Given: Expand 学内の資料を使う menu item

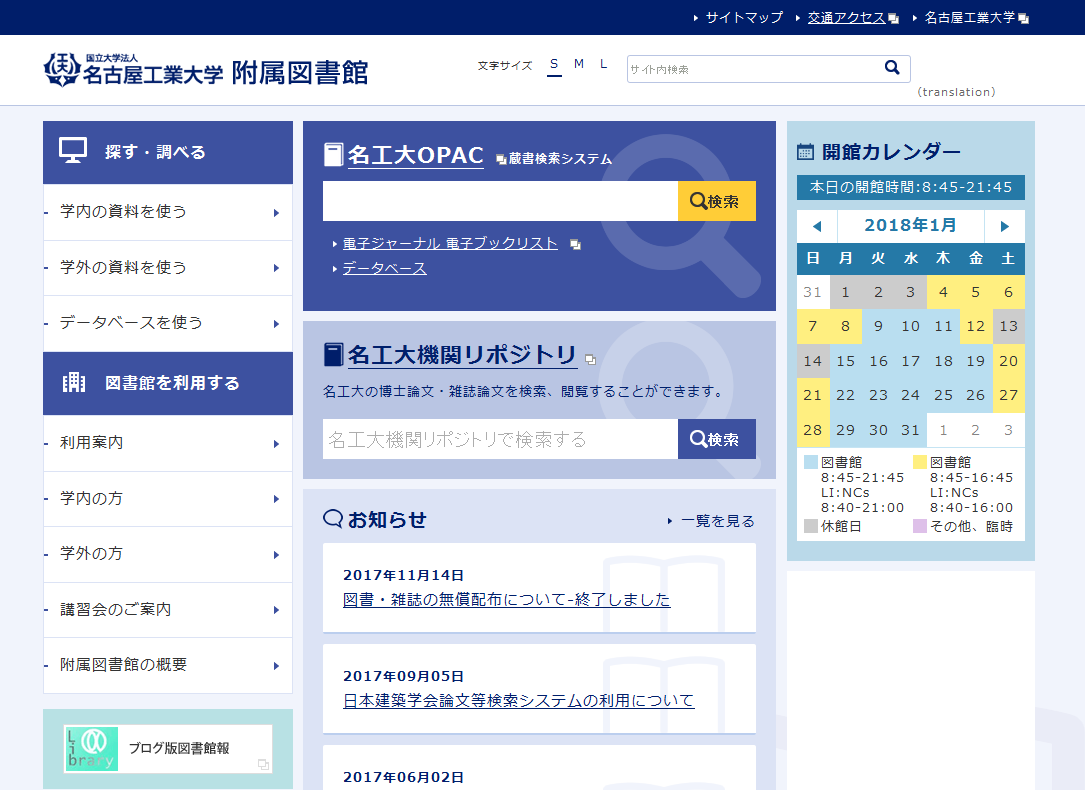Looking at the screenshot, I should tap(168, 212).
